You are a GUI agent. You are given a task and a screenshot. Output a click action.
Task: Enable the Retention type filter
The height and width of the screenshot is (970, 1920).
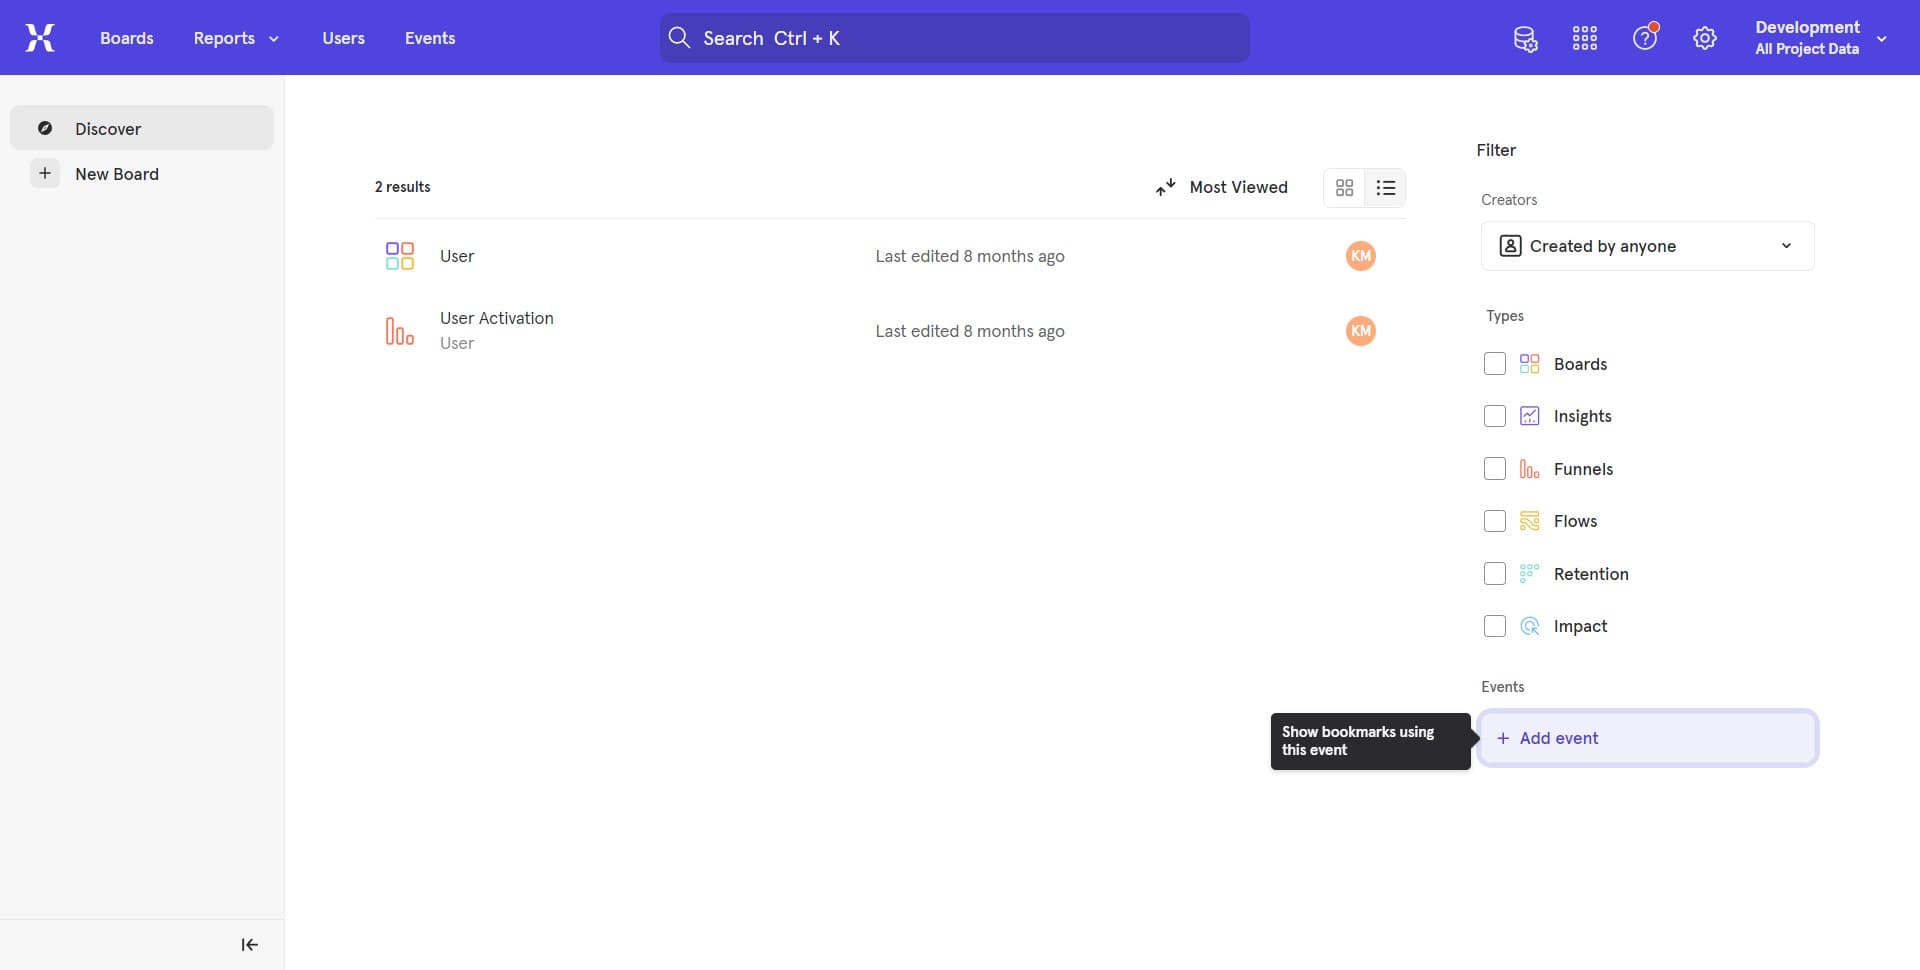tap(1494, 573)
